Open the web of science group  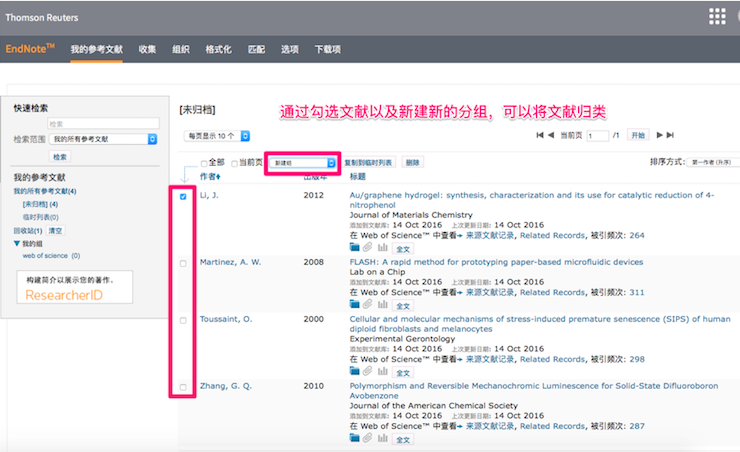[51, 256]
